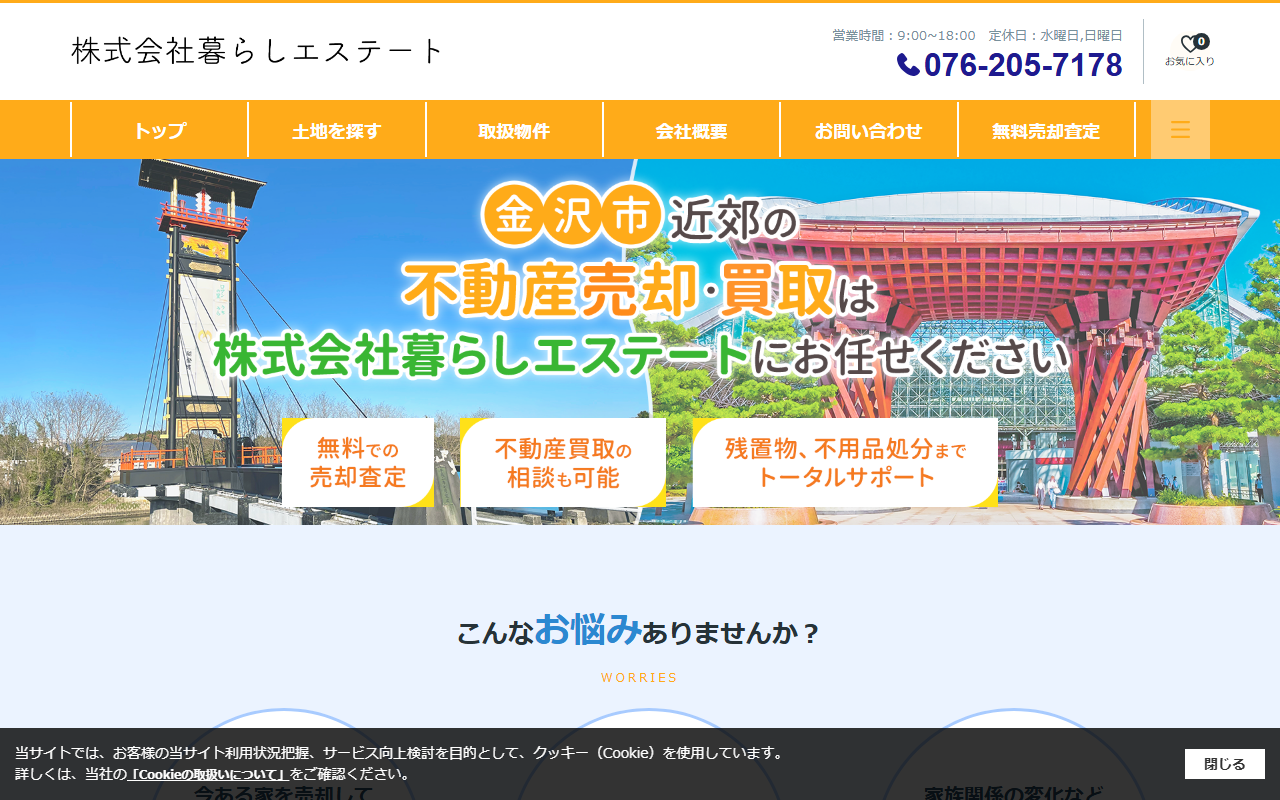Close the cookie notice with 閉じる

(x=1225, y=764)
